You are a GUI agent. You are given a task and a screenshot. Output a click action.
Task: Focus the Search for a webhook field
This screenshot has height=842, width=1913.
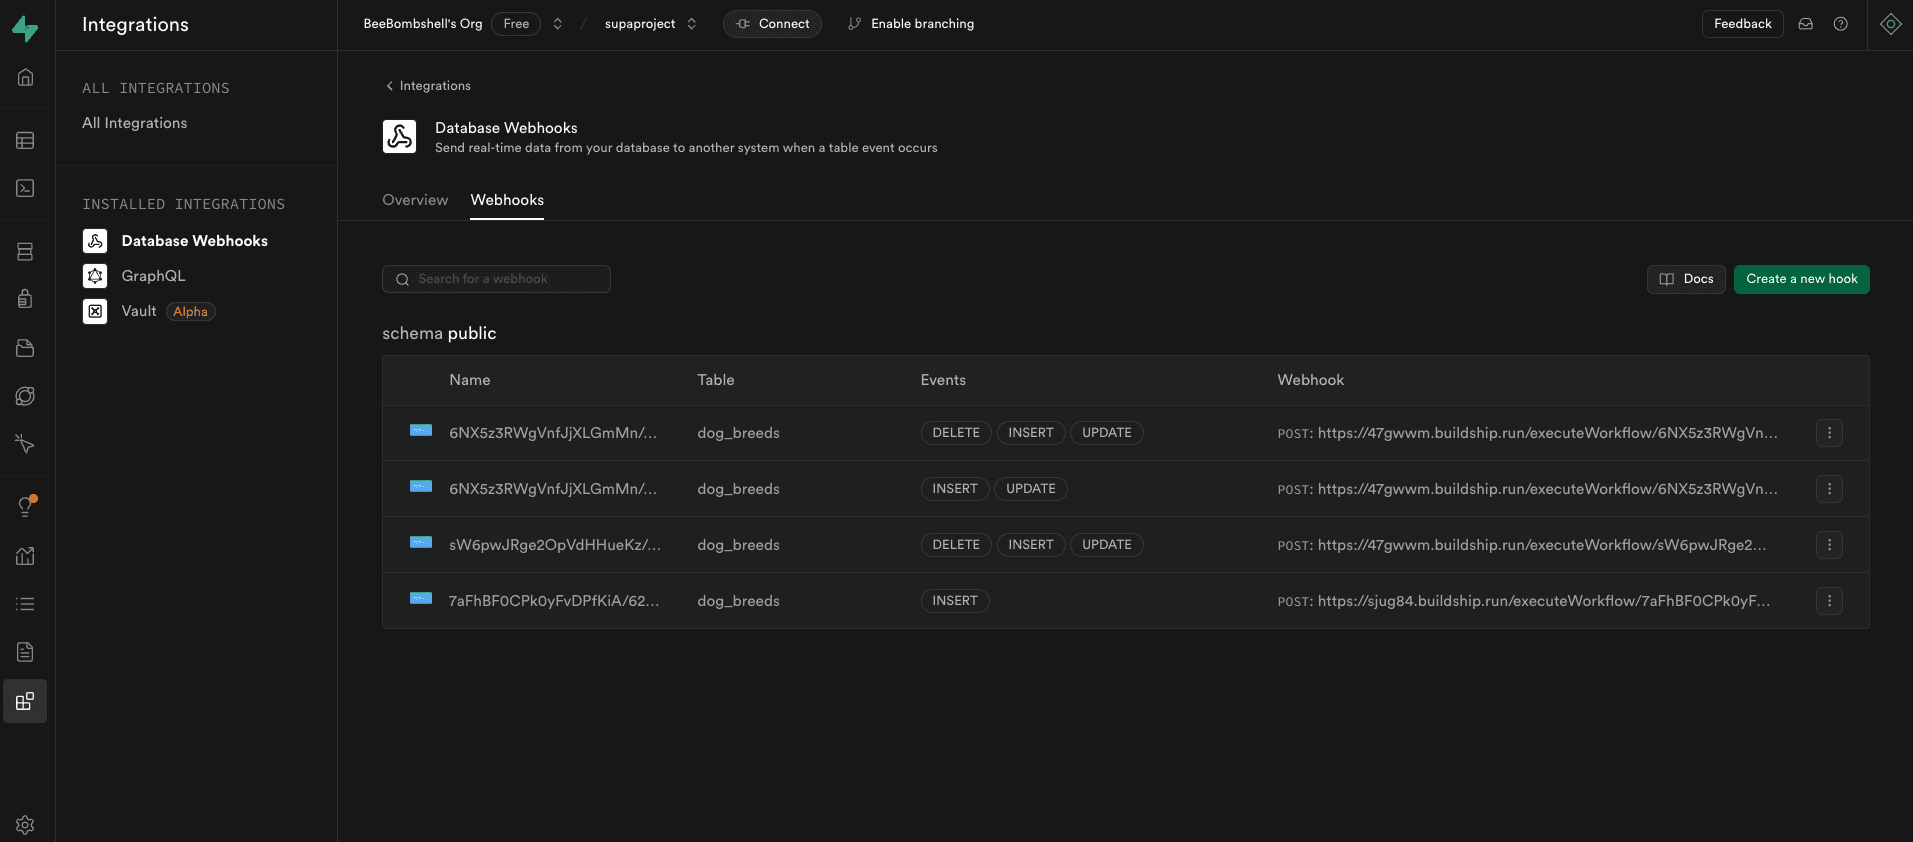coord(496,279)
